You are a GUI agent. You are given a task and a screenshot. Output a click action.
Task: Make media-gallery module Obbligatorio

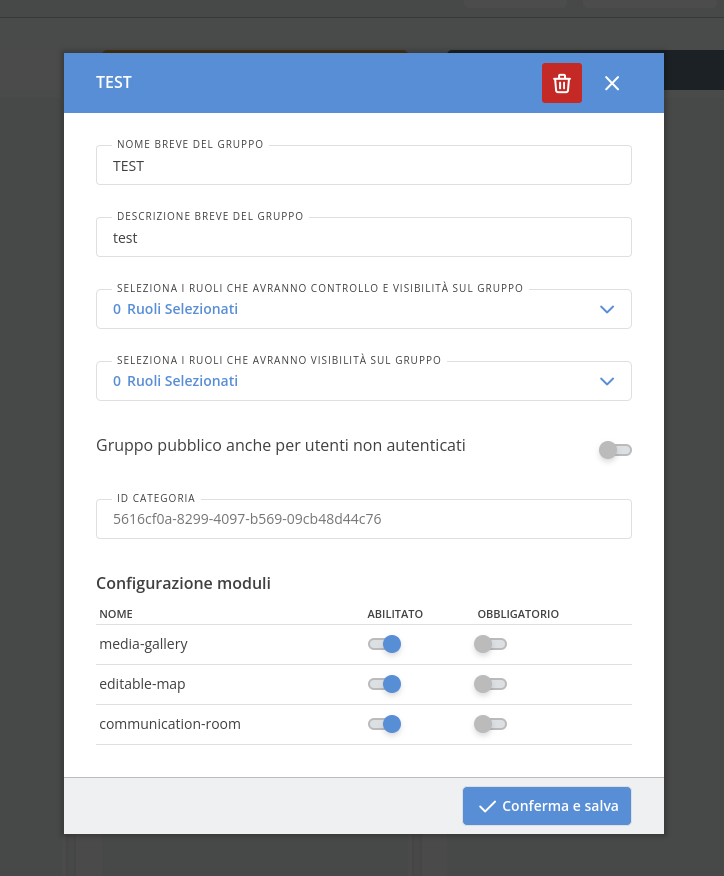tap(490, 644)
